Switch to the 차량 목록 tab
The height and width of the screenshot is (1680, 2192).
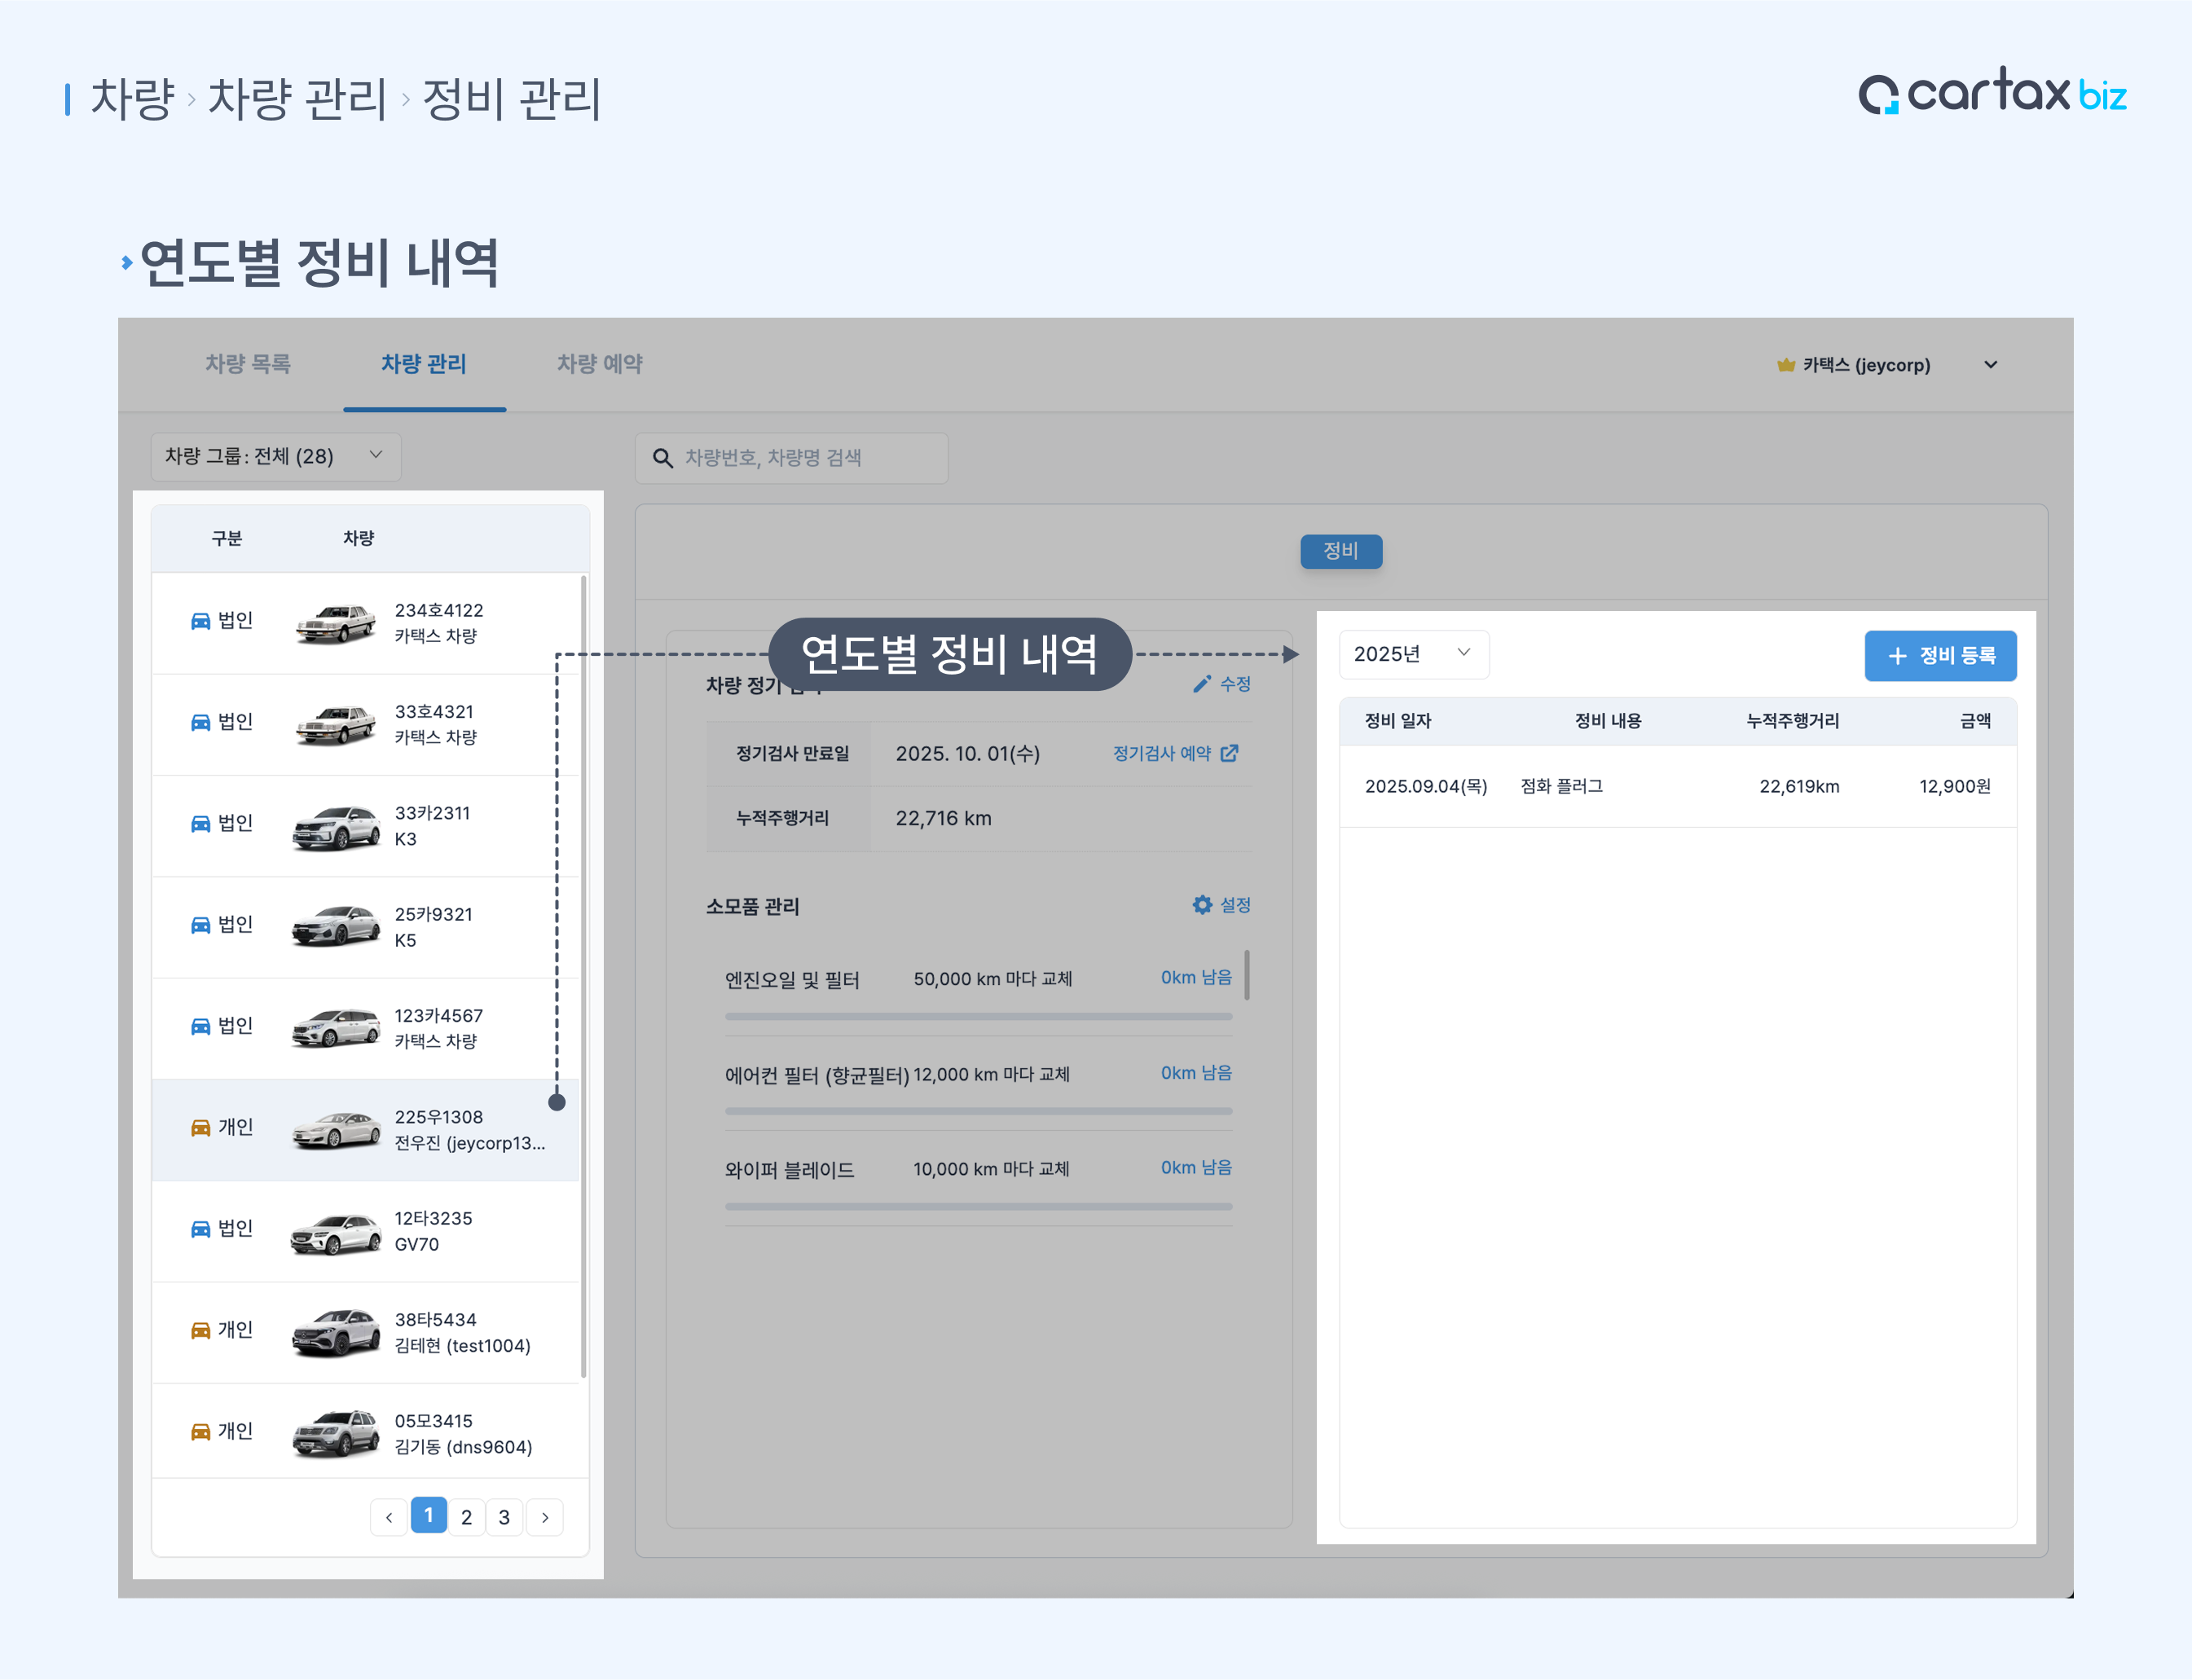[248, 364]
